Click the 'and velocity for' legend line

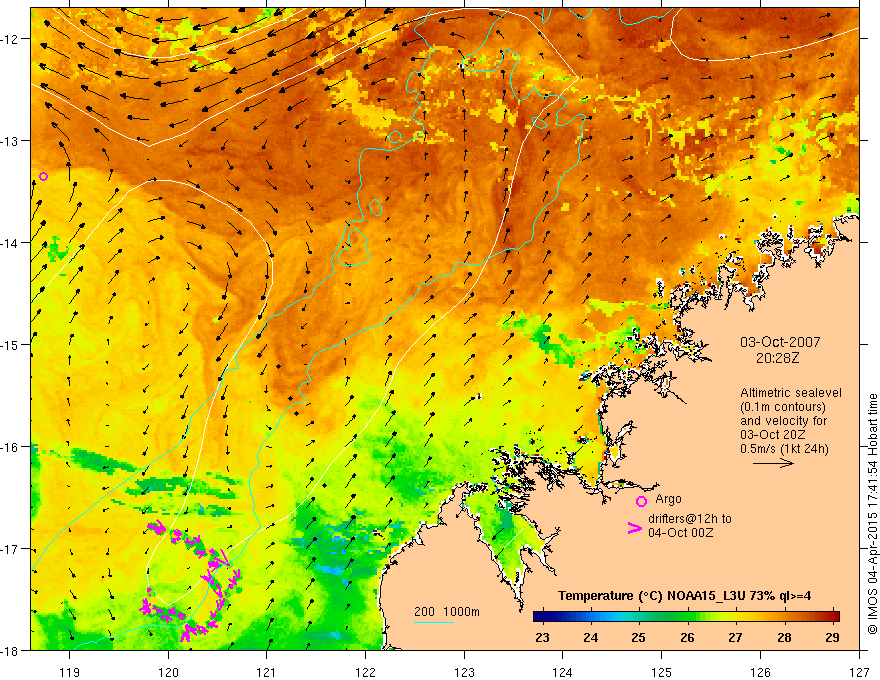(783, 421)
